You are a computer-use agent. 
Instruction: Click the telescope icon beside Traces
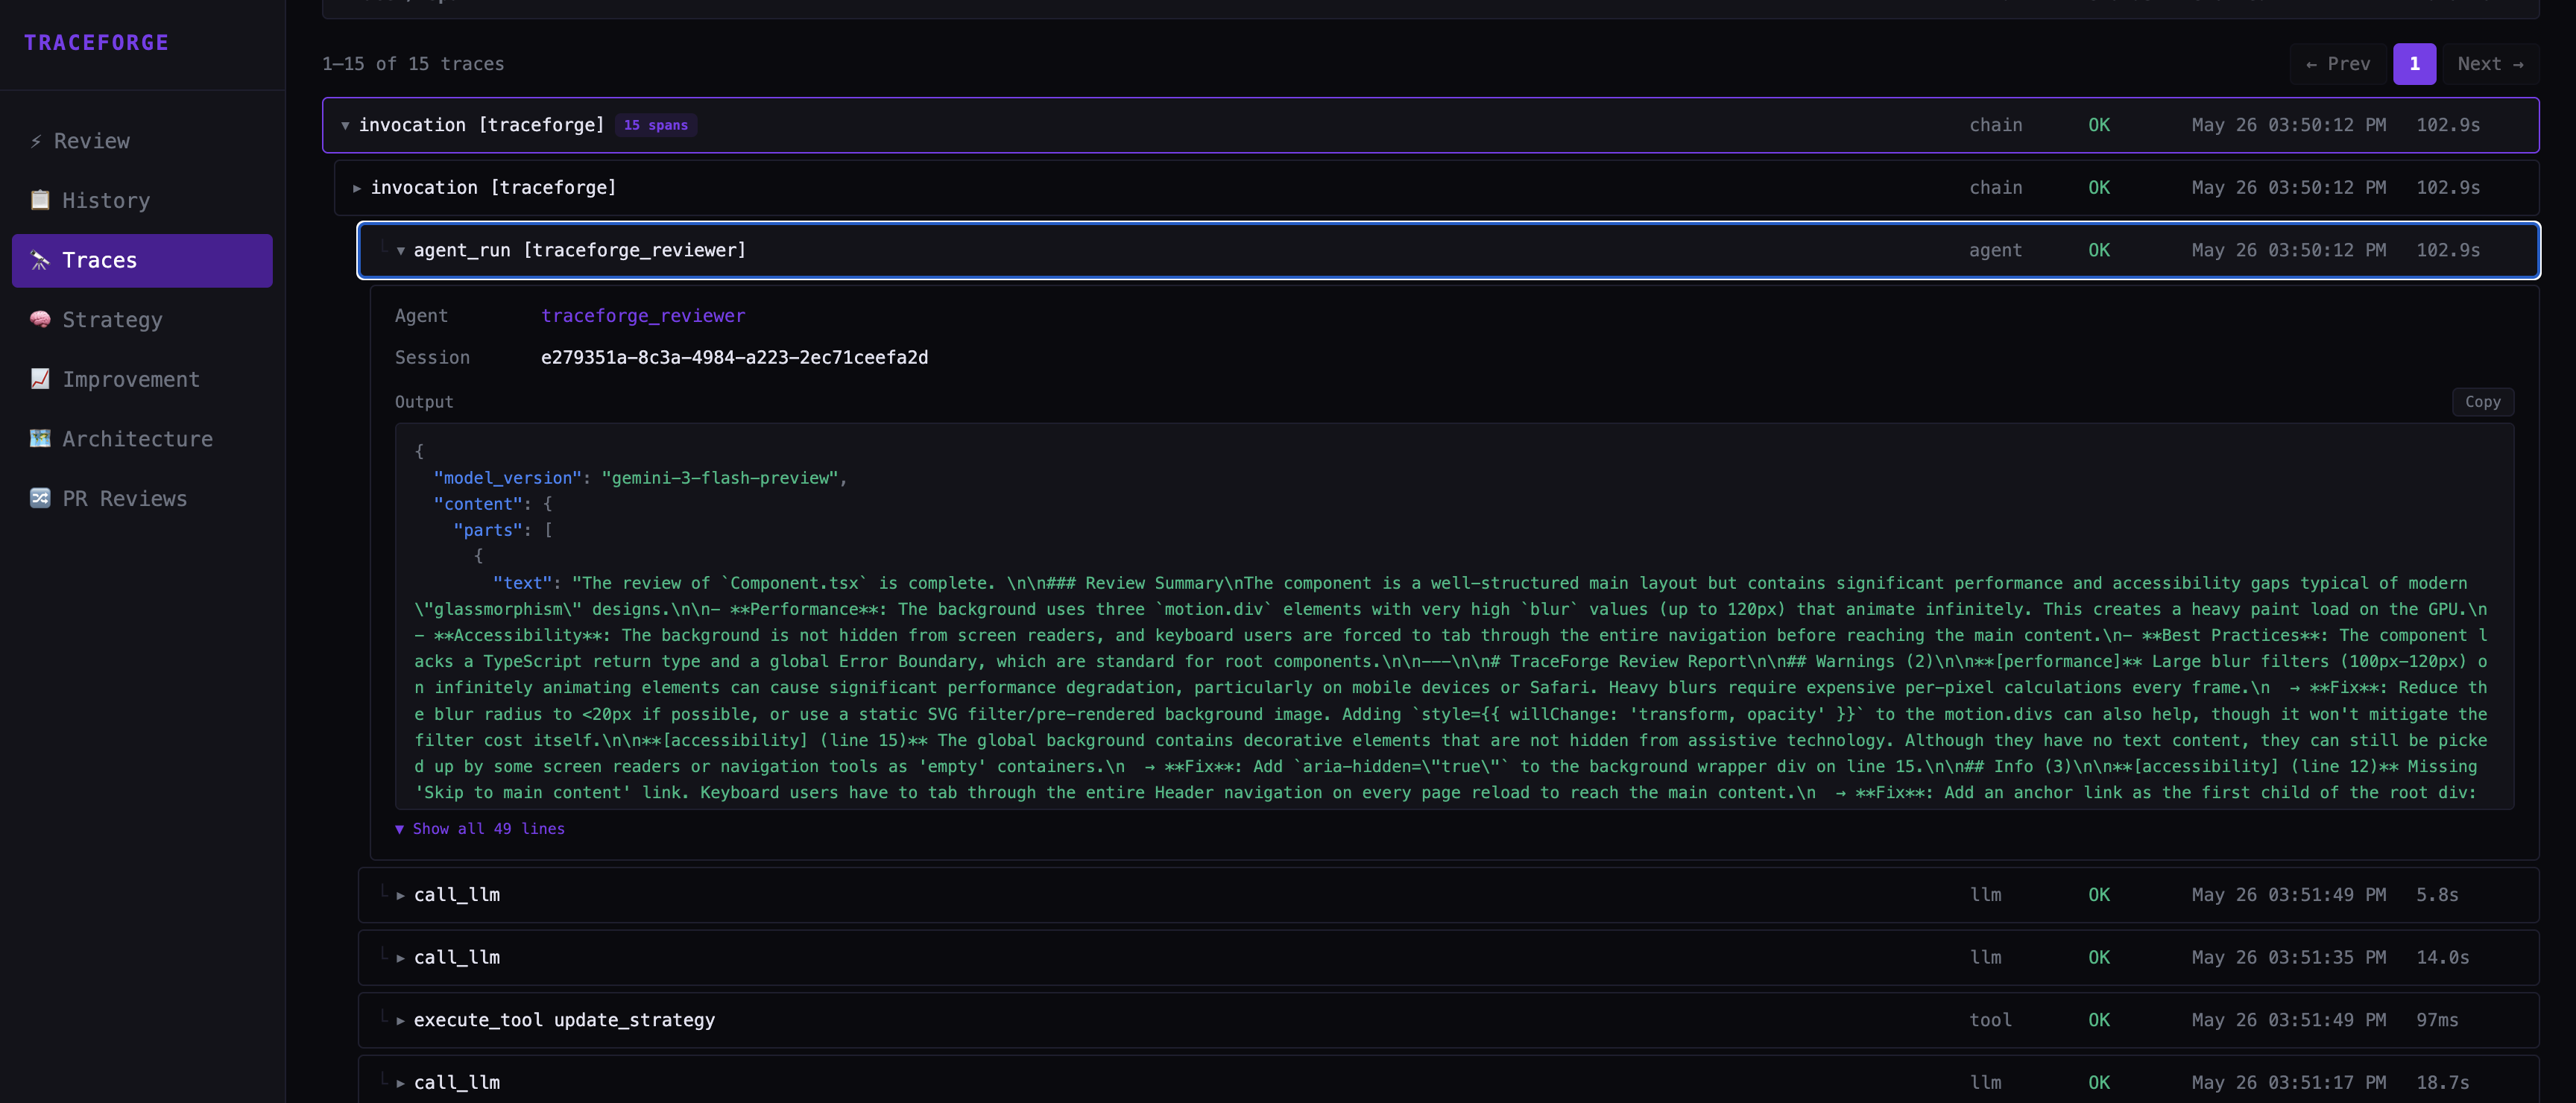40,260
